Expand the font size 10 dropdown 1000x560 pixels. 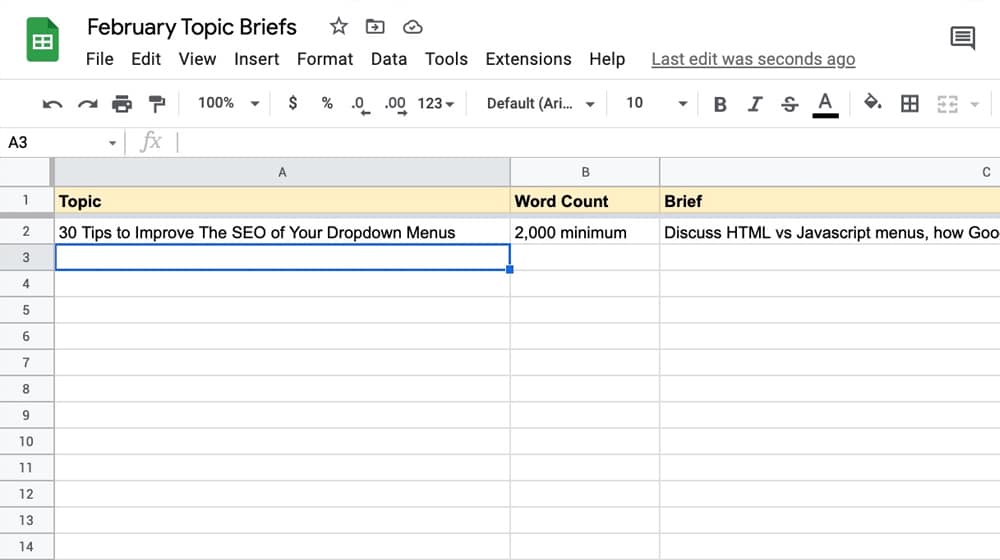pos(656,103)
